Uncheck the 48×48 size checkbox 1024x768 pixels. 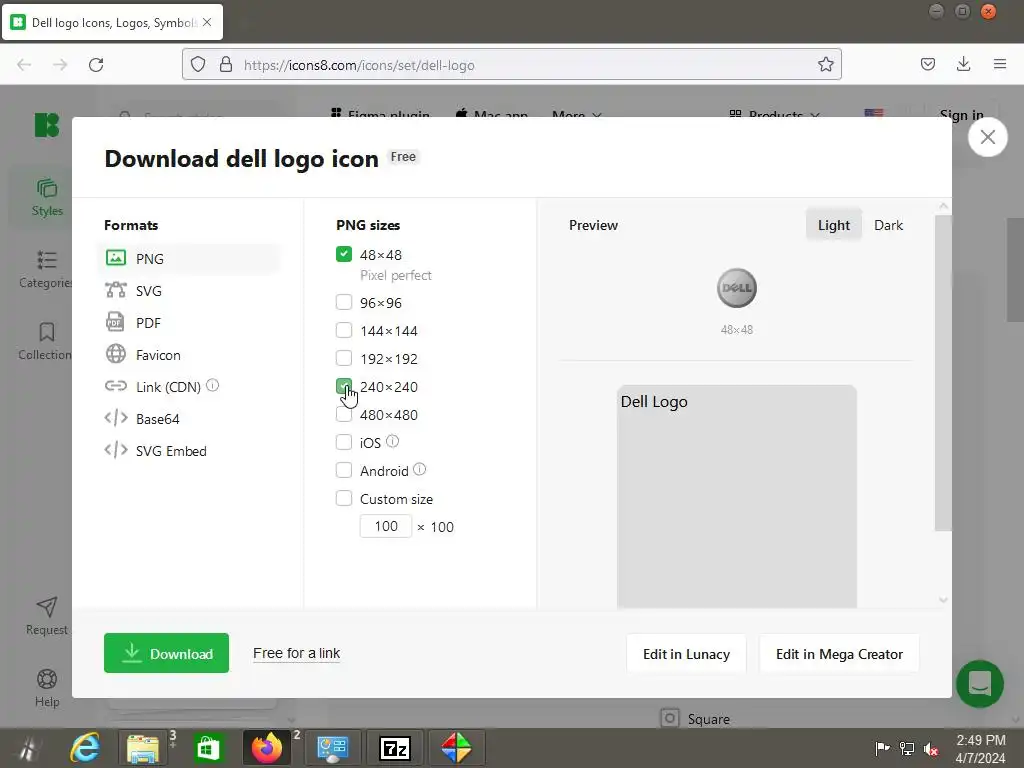click(x=344, y=254)
